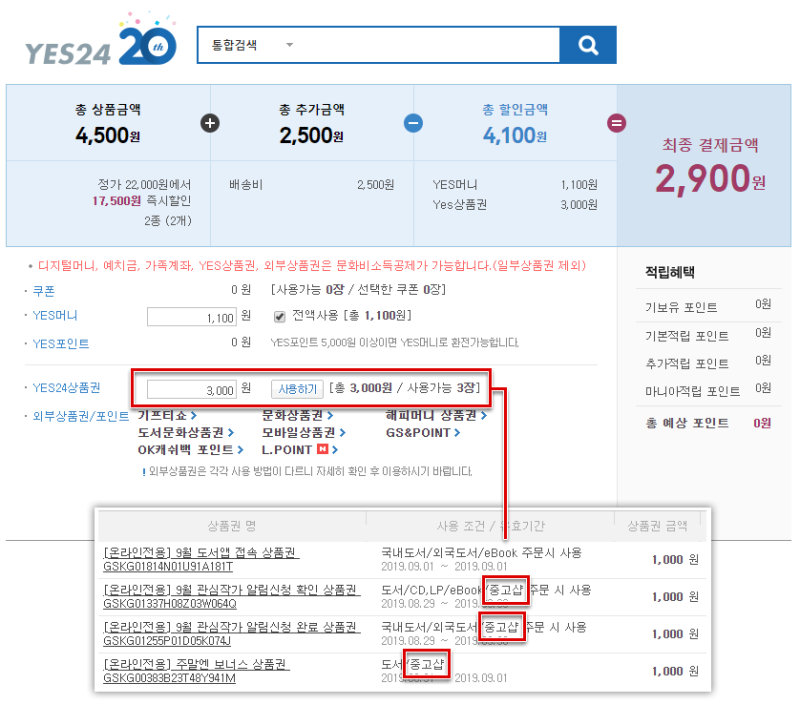Screen dimensions: 800x705
Task: Open the 해피머니 상품권 option
Action: tap(436, 415)
